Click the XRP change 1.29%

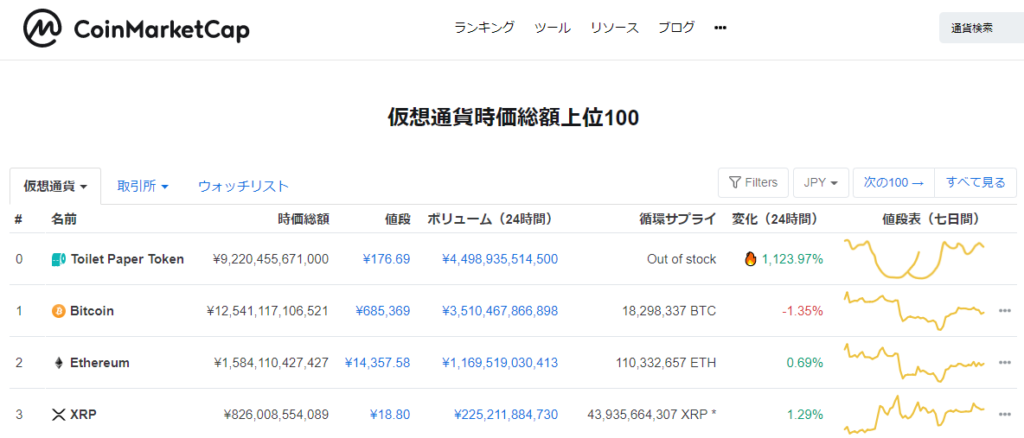(805, 414)
